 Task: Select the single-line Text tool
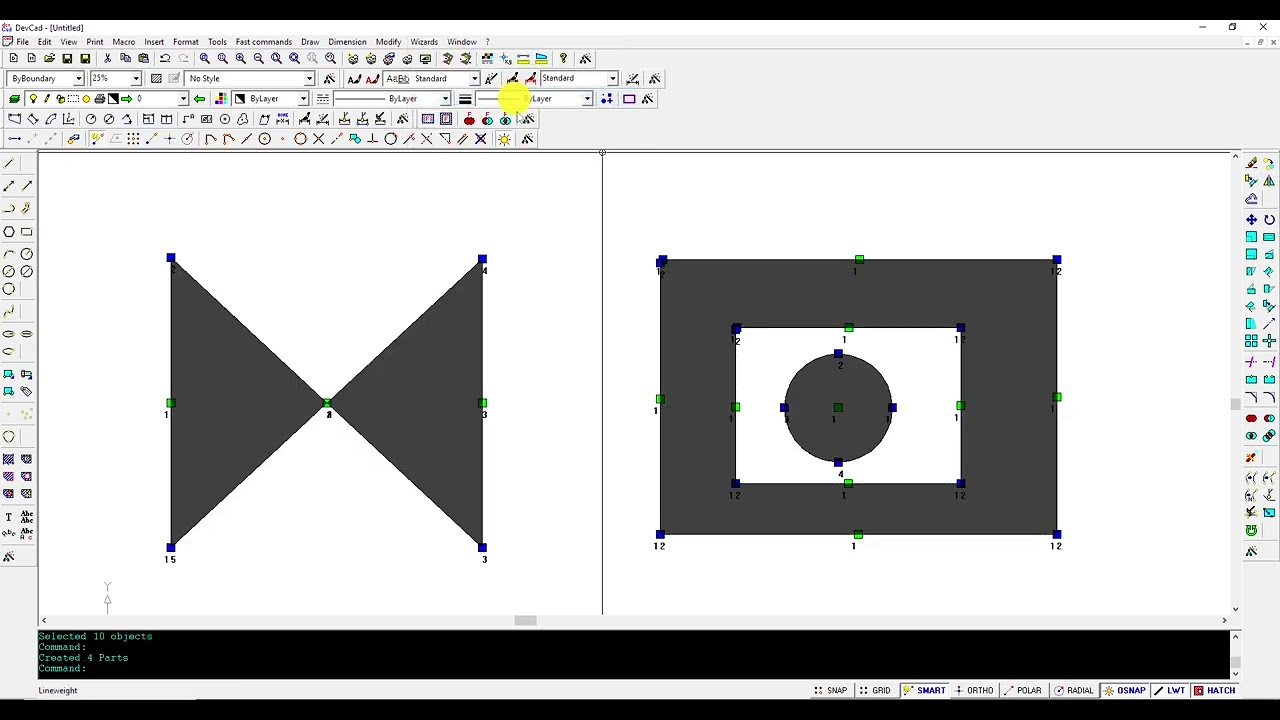[x=9, y=517]
